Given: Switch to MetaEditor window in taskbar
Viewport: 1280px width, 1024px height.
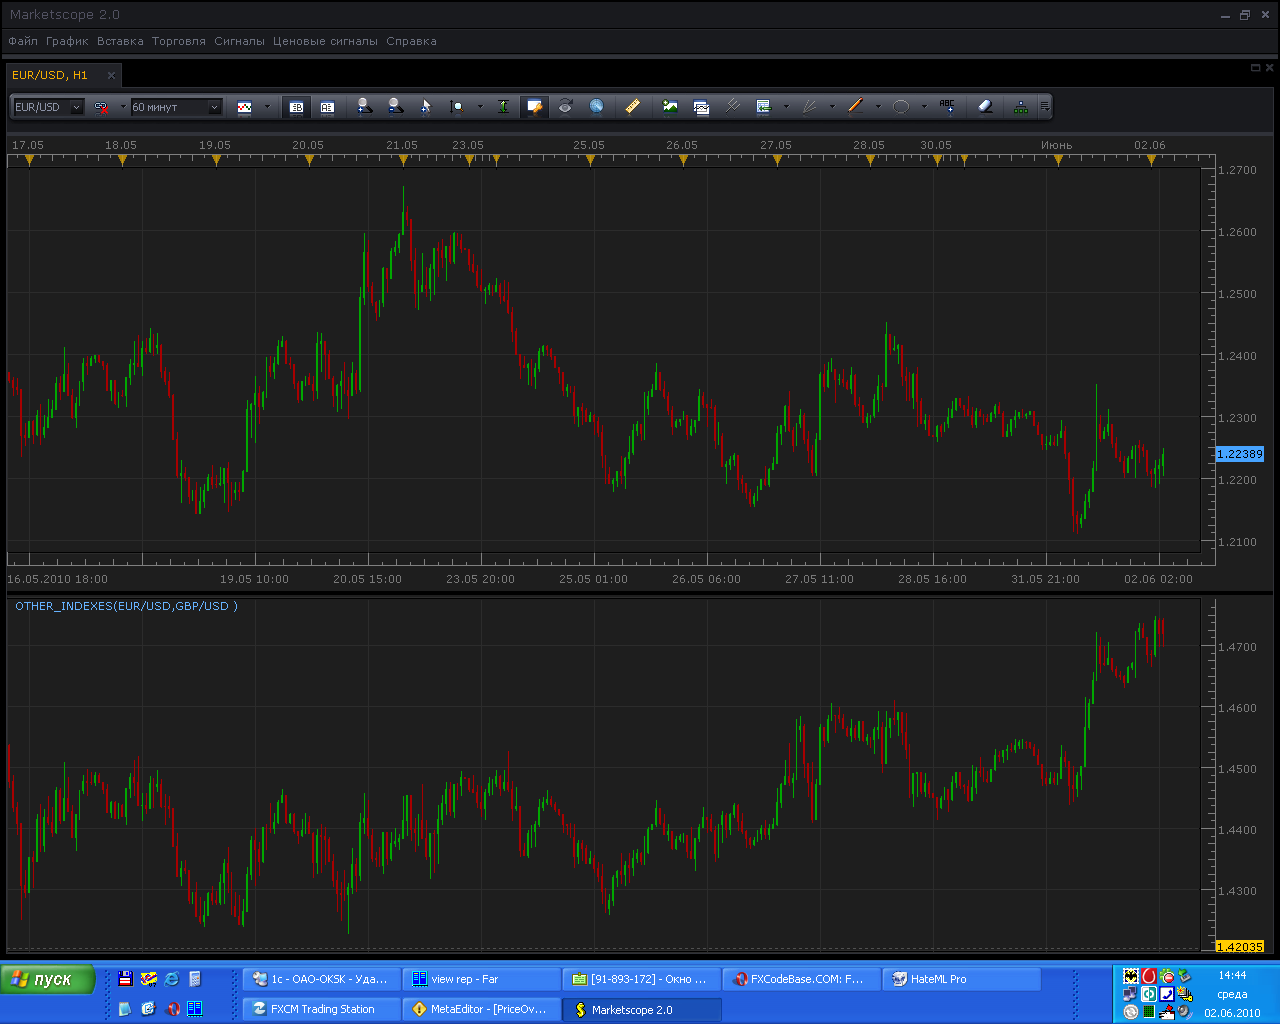Looking at the screenshot, I should [482, 1009].
